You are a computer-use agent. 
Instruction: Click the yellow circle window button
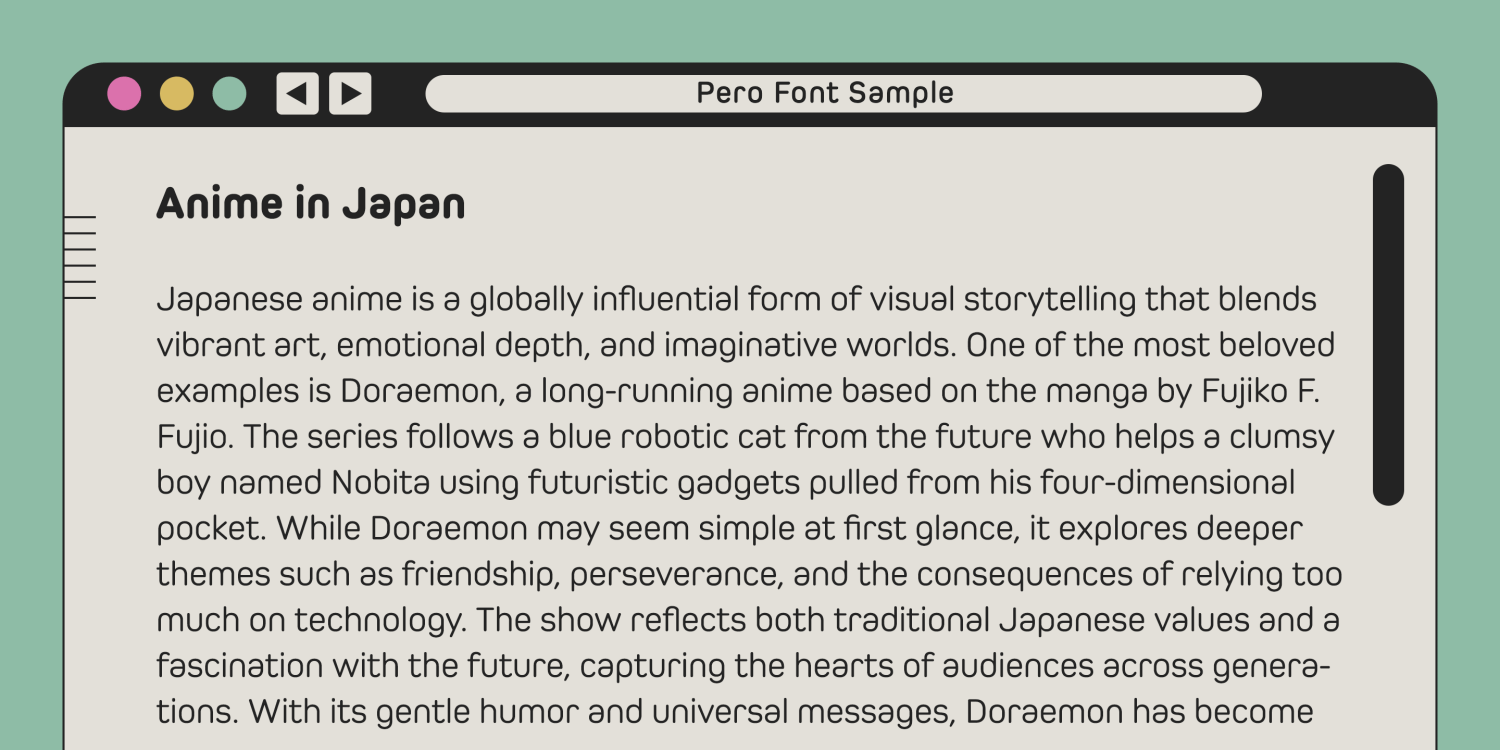[177, 94]
